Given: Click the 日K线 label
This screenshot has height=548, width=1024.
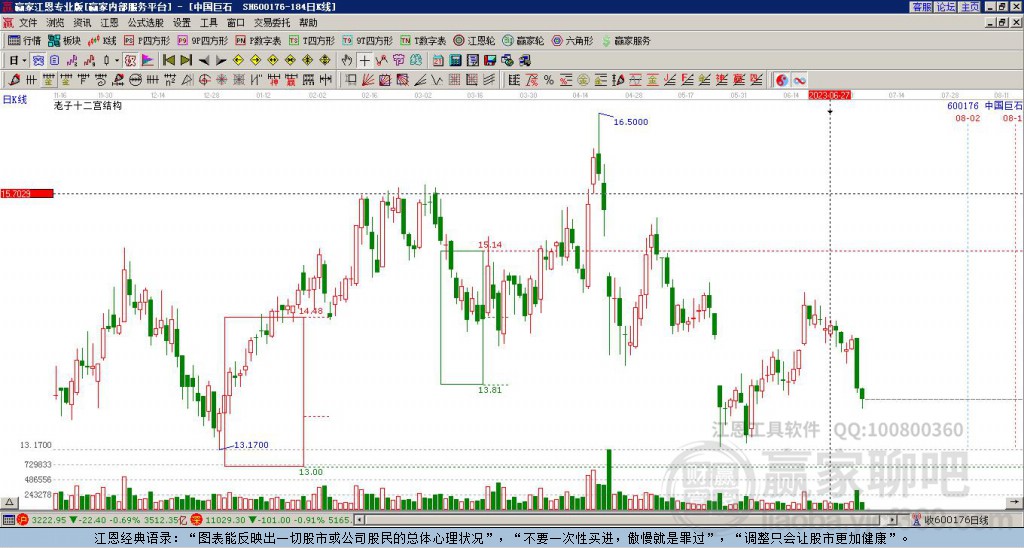Looking at the screenshot, I should click(x=14, y=100).
